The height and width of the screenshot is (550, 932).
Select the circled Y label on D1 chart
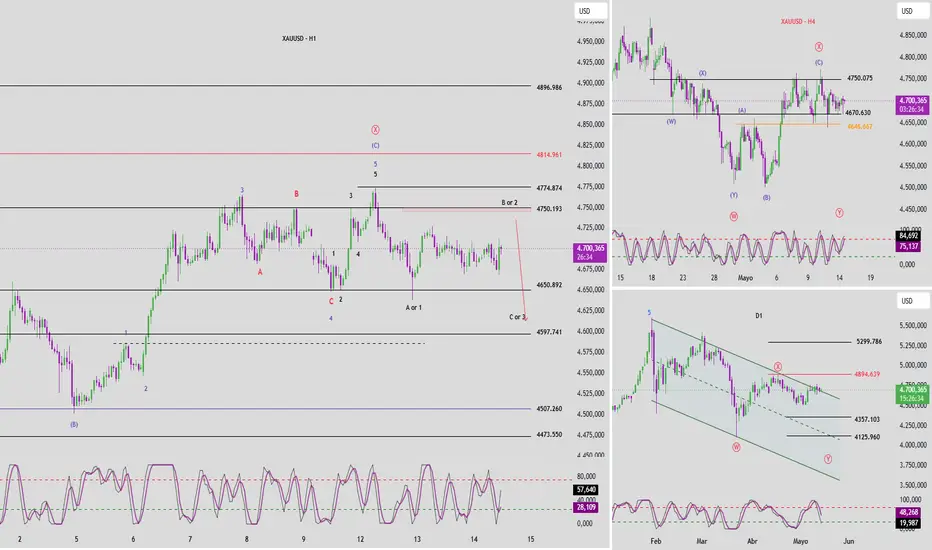(x=828, y=458)
